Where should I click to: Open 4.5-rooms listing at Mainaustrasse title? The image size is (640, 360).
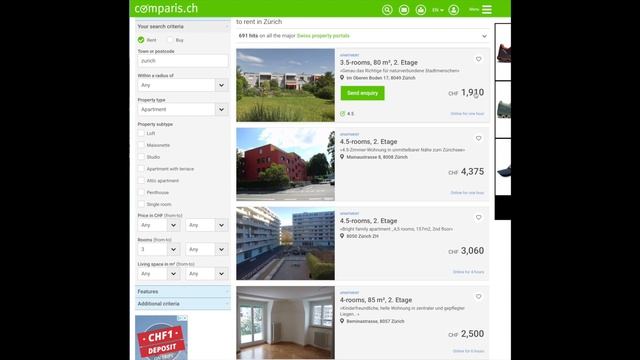(369, 142)
